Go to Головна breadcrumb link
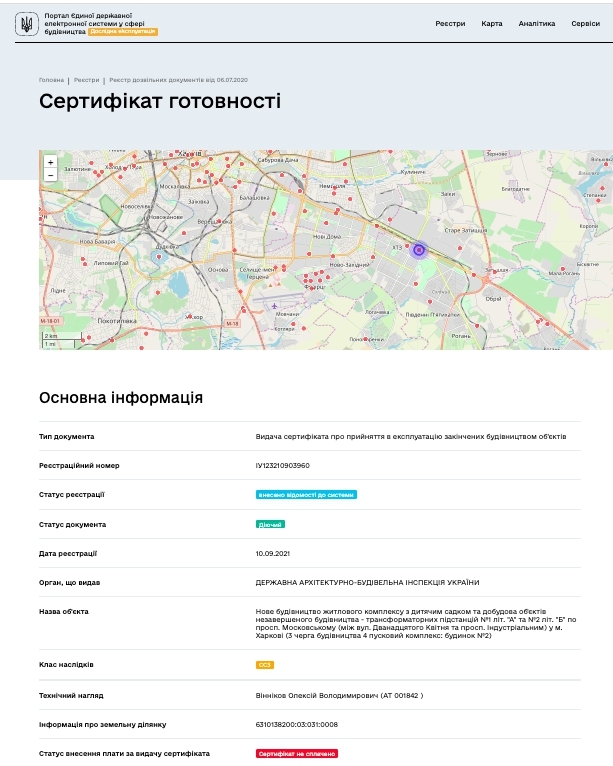This screenshot has width=613, height=766. [51, 80]
